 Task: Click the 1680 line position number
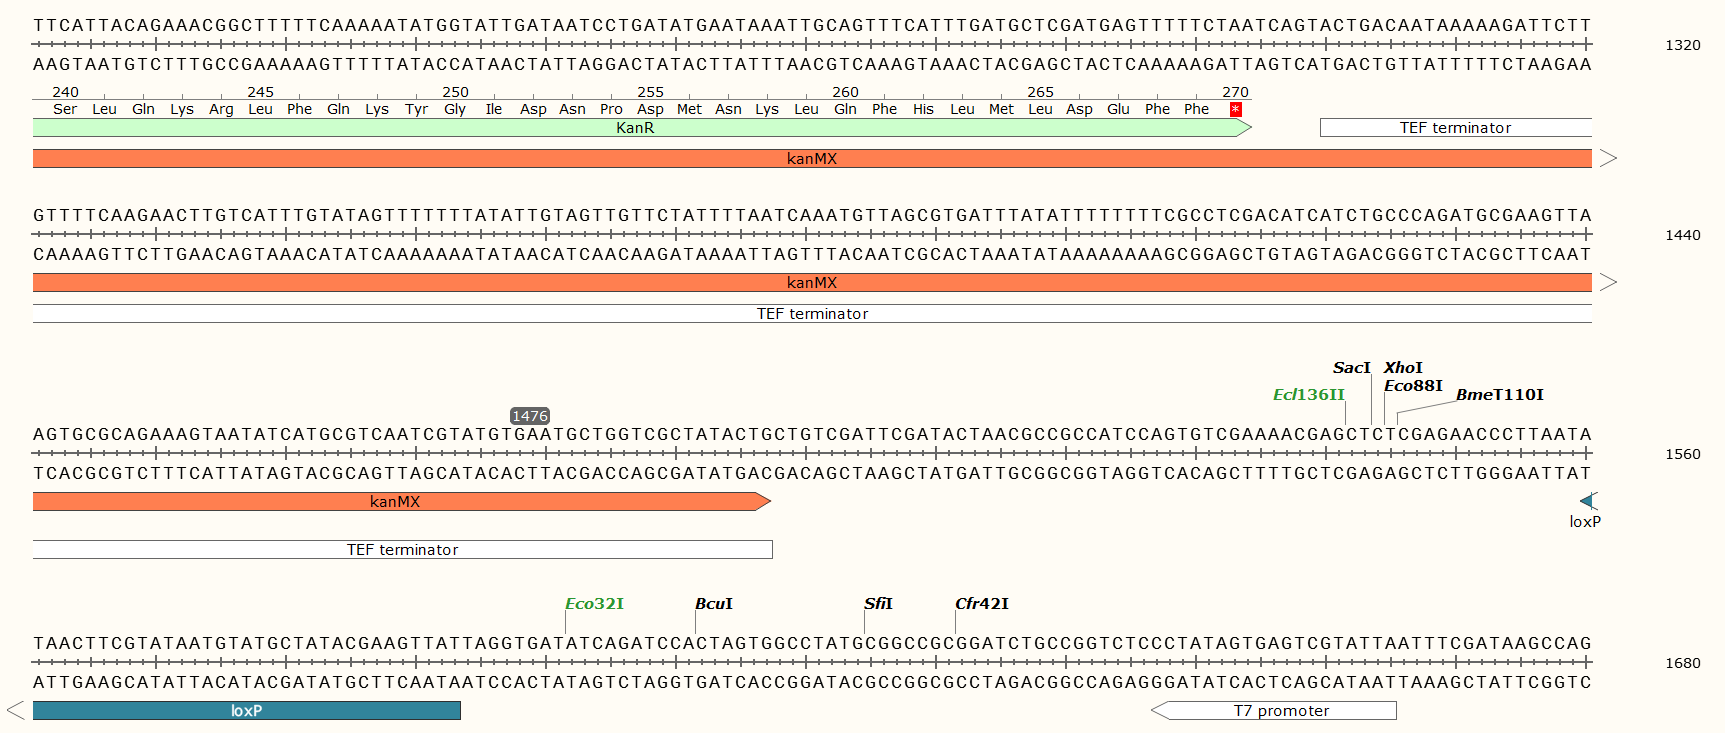coord(1682,663)
